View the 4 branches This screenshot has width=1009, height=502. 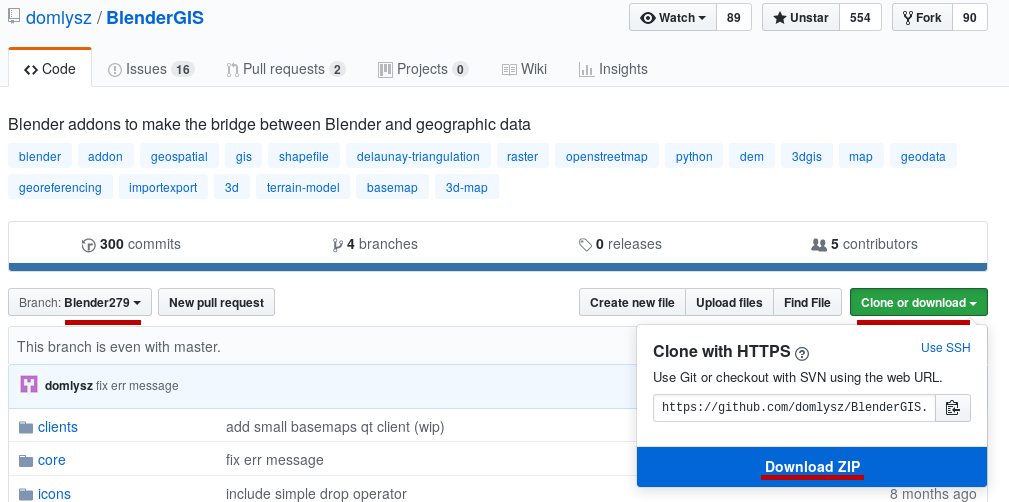tap(375, 245)
